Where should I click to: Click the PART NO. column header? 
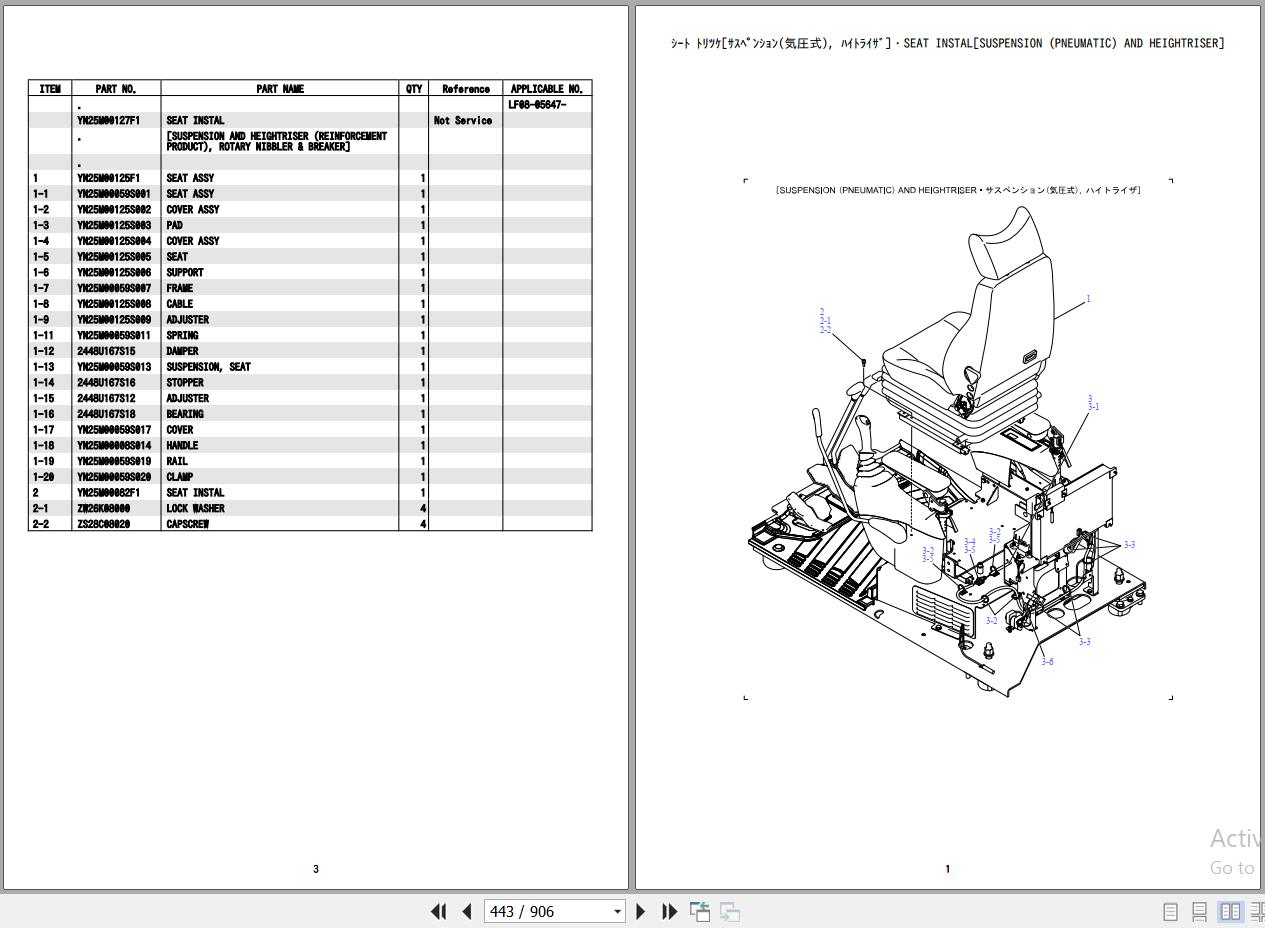pyautogui.click(x=116, y=89)
